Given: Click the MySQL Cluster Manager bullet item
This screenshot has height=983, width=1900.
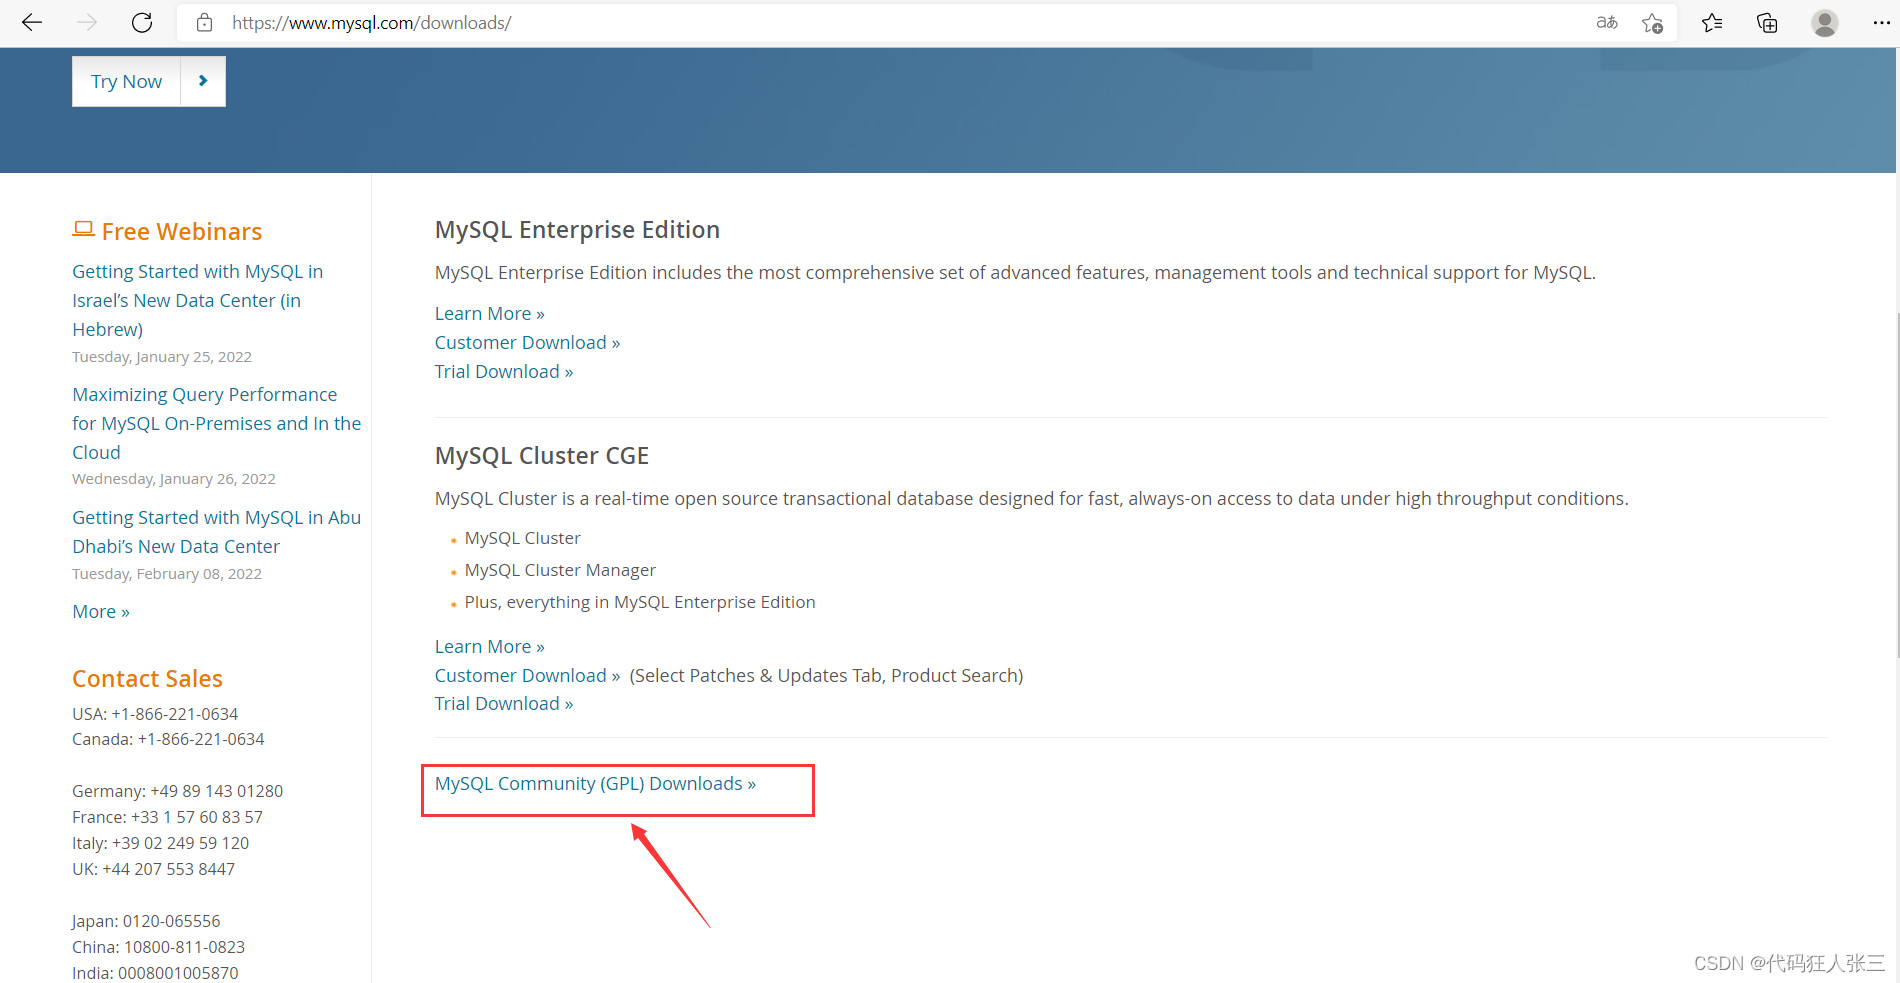Looking at the screenshot, I should tap(560, 570).
